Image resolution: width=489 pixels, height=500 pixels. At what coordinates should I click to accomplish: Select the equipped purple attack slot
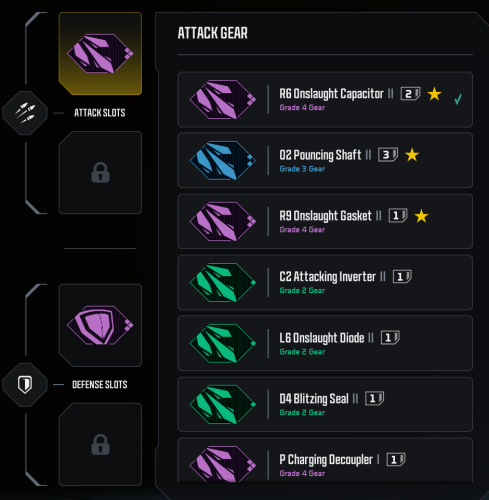pyautogui.click(x=100, y=54)
